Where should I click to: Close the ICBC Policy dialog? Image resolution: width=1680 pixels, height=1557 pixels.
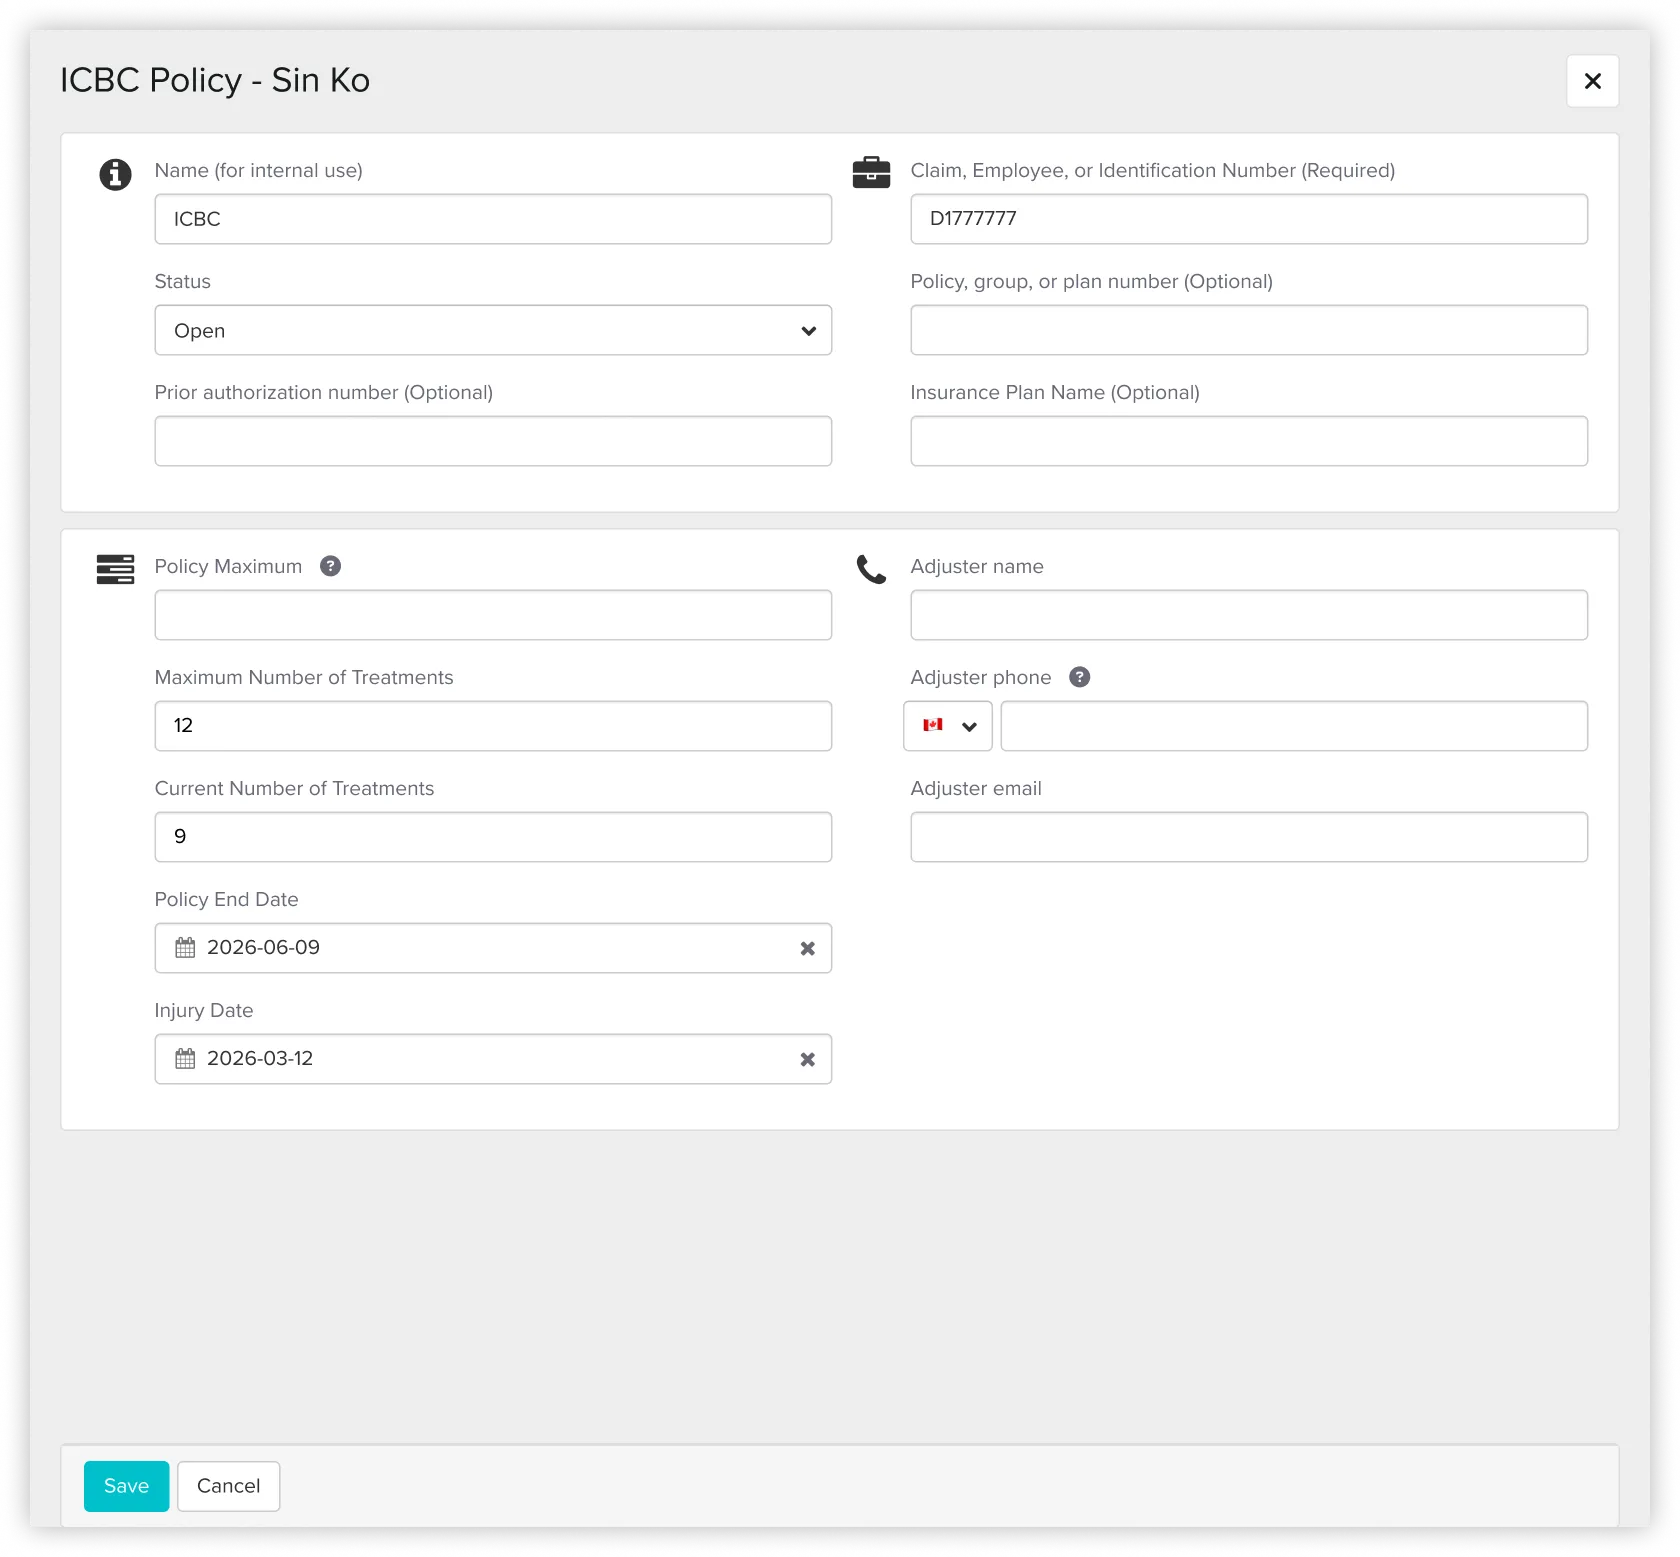pyautogui.click(x=1592, y=81)
